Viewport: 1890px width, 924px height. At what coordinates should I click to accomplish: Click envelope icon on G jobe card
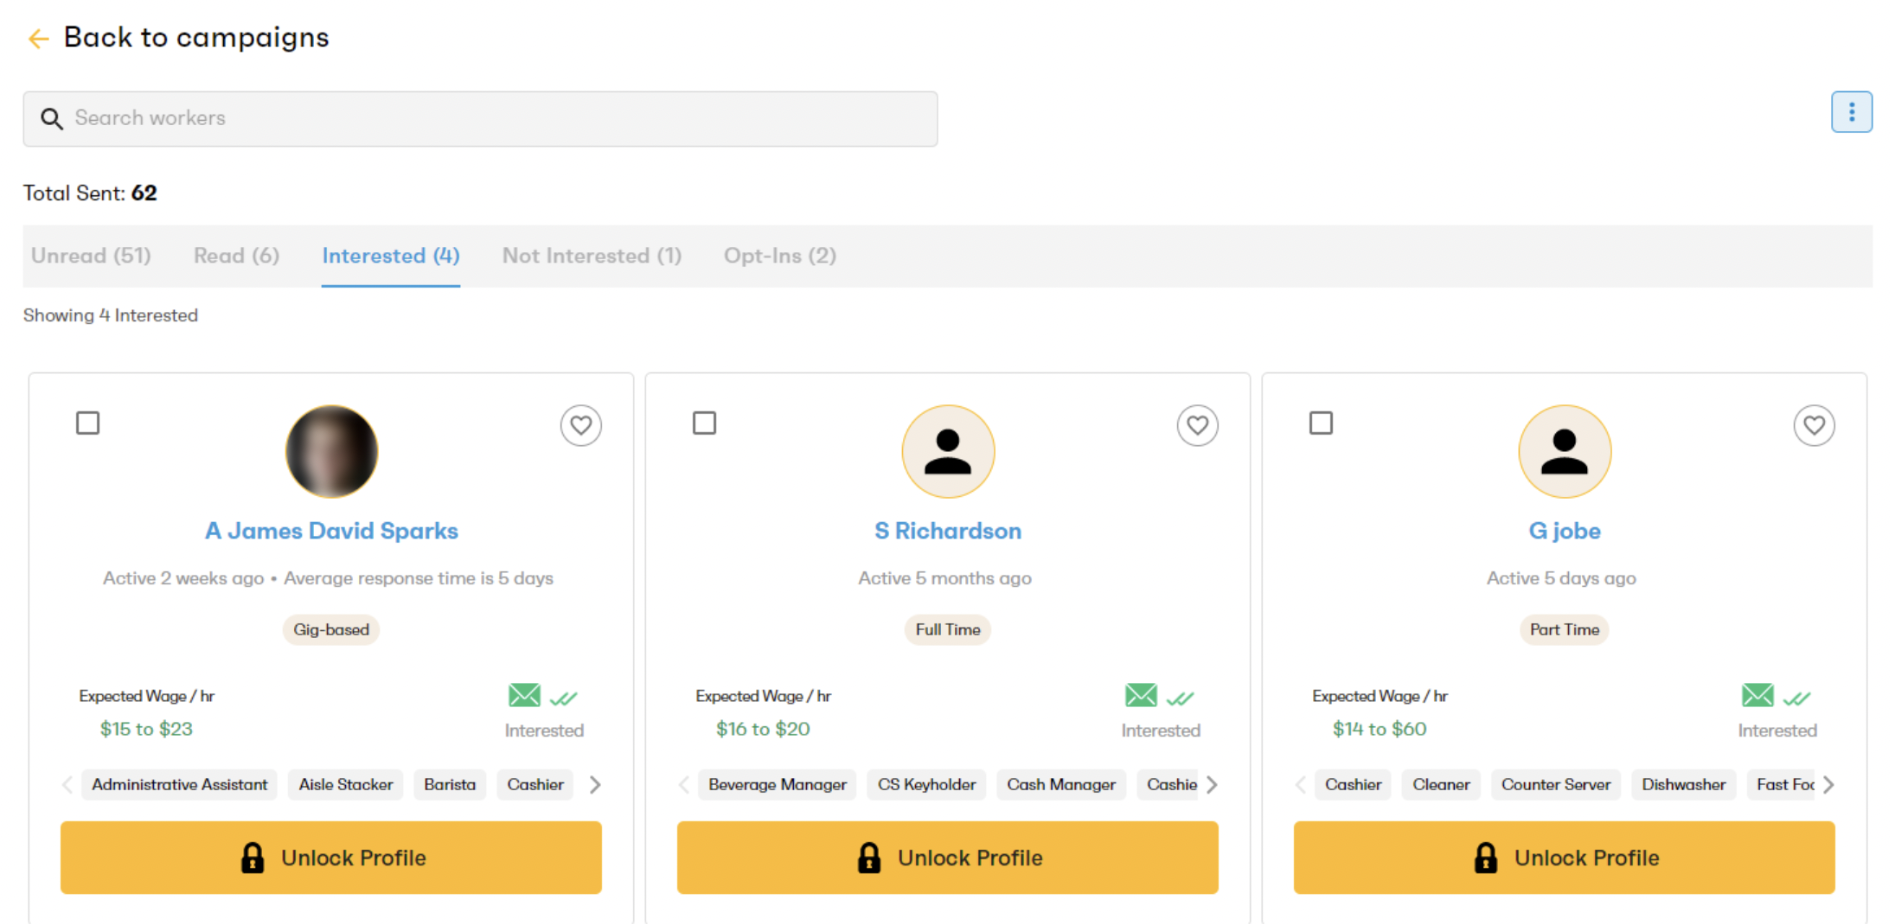click(x=1757, y=695)
